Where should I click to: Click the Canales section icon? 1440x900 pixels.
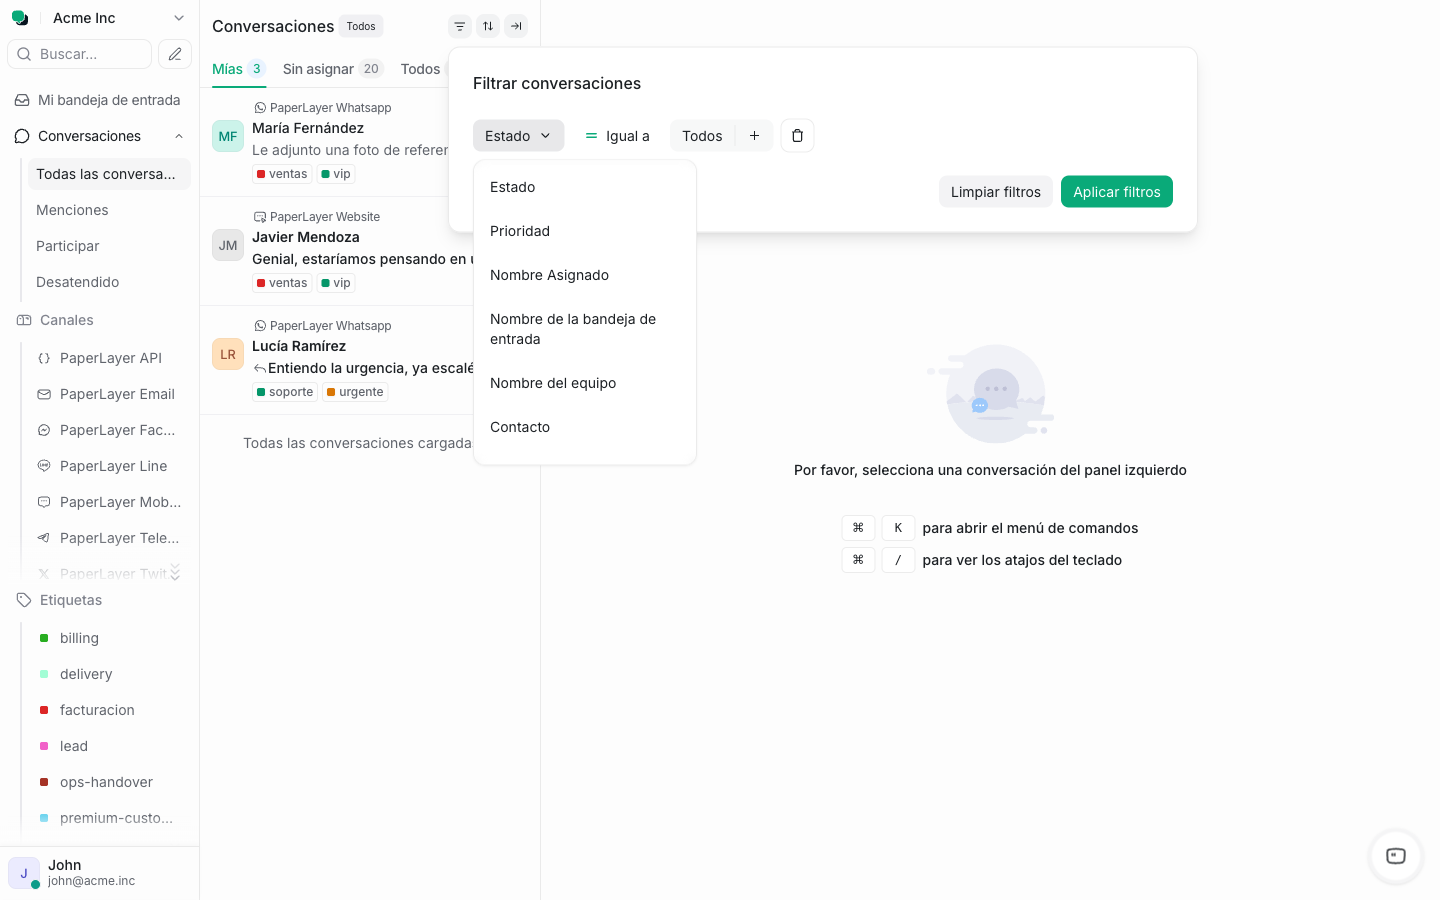24,320
